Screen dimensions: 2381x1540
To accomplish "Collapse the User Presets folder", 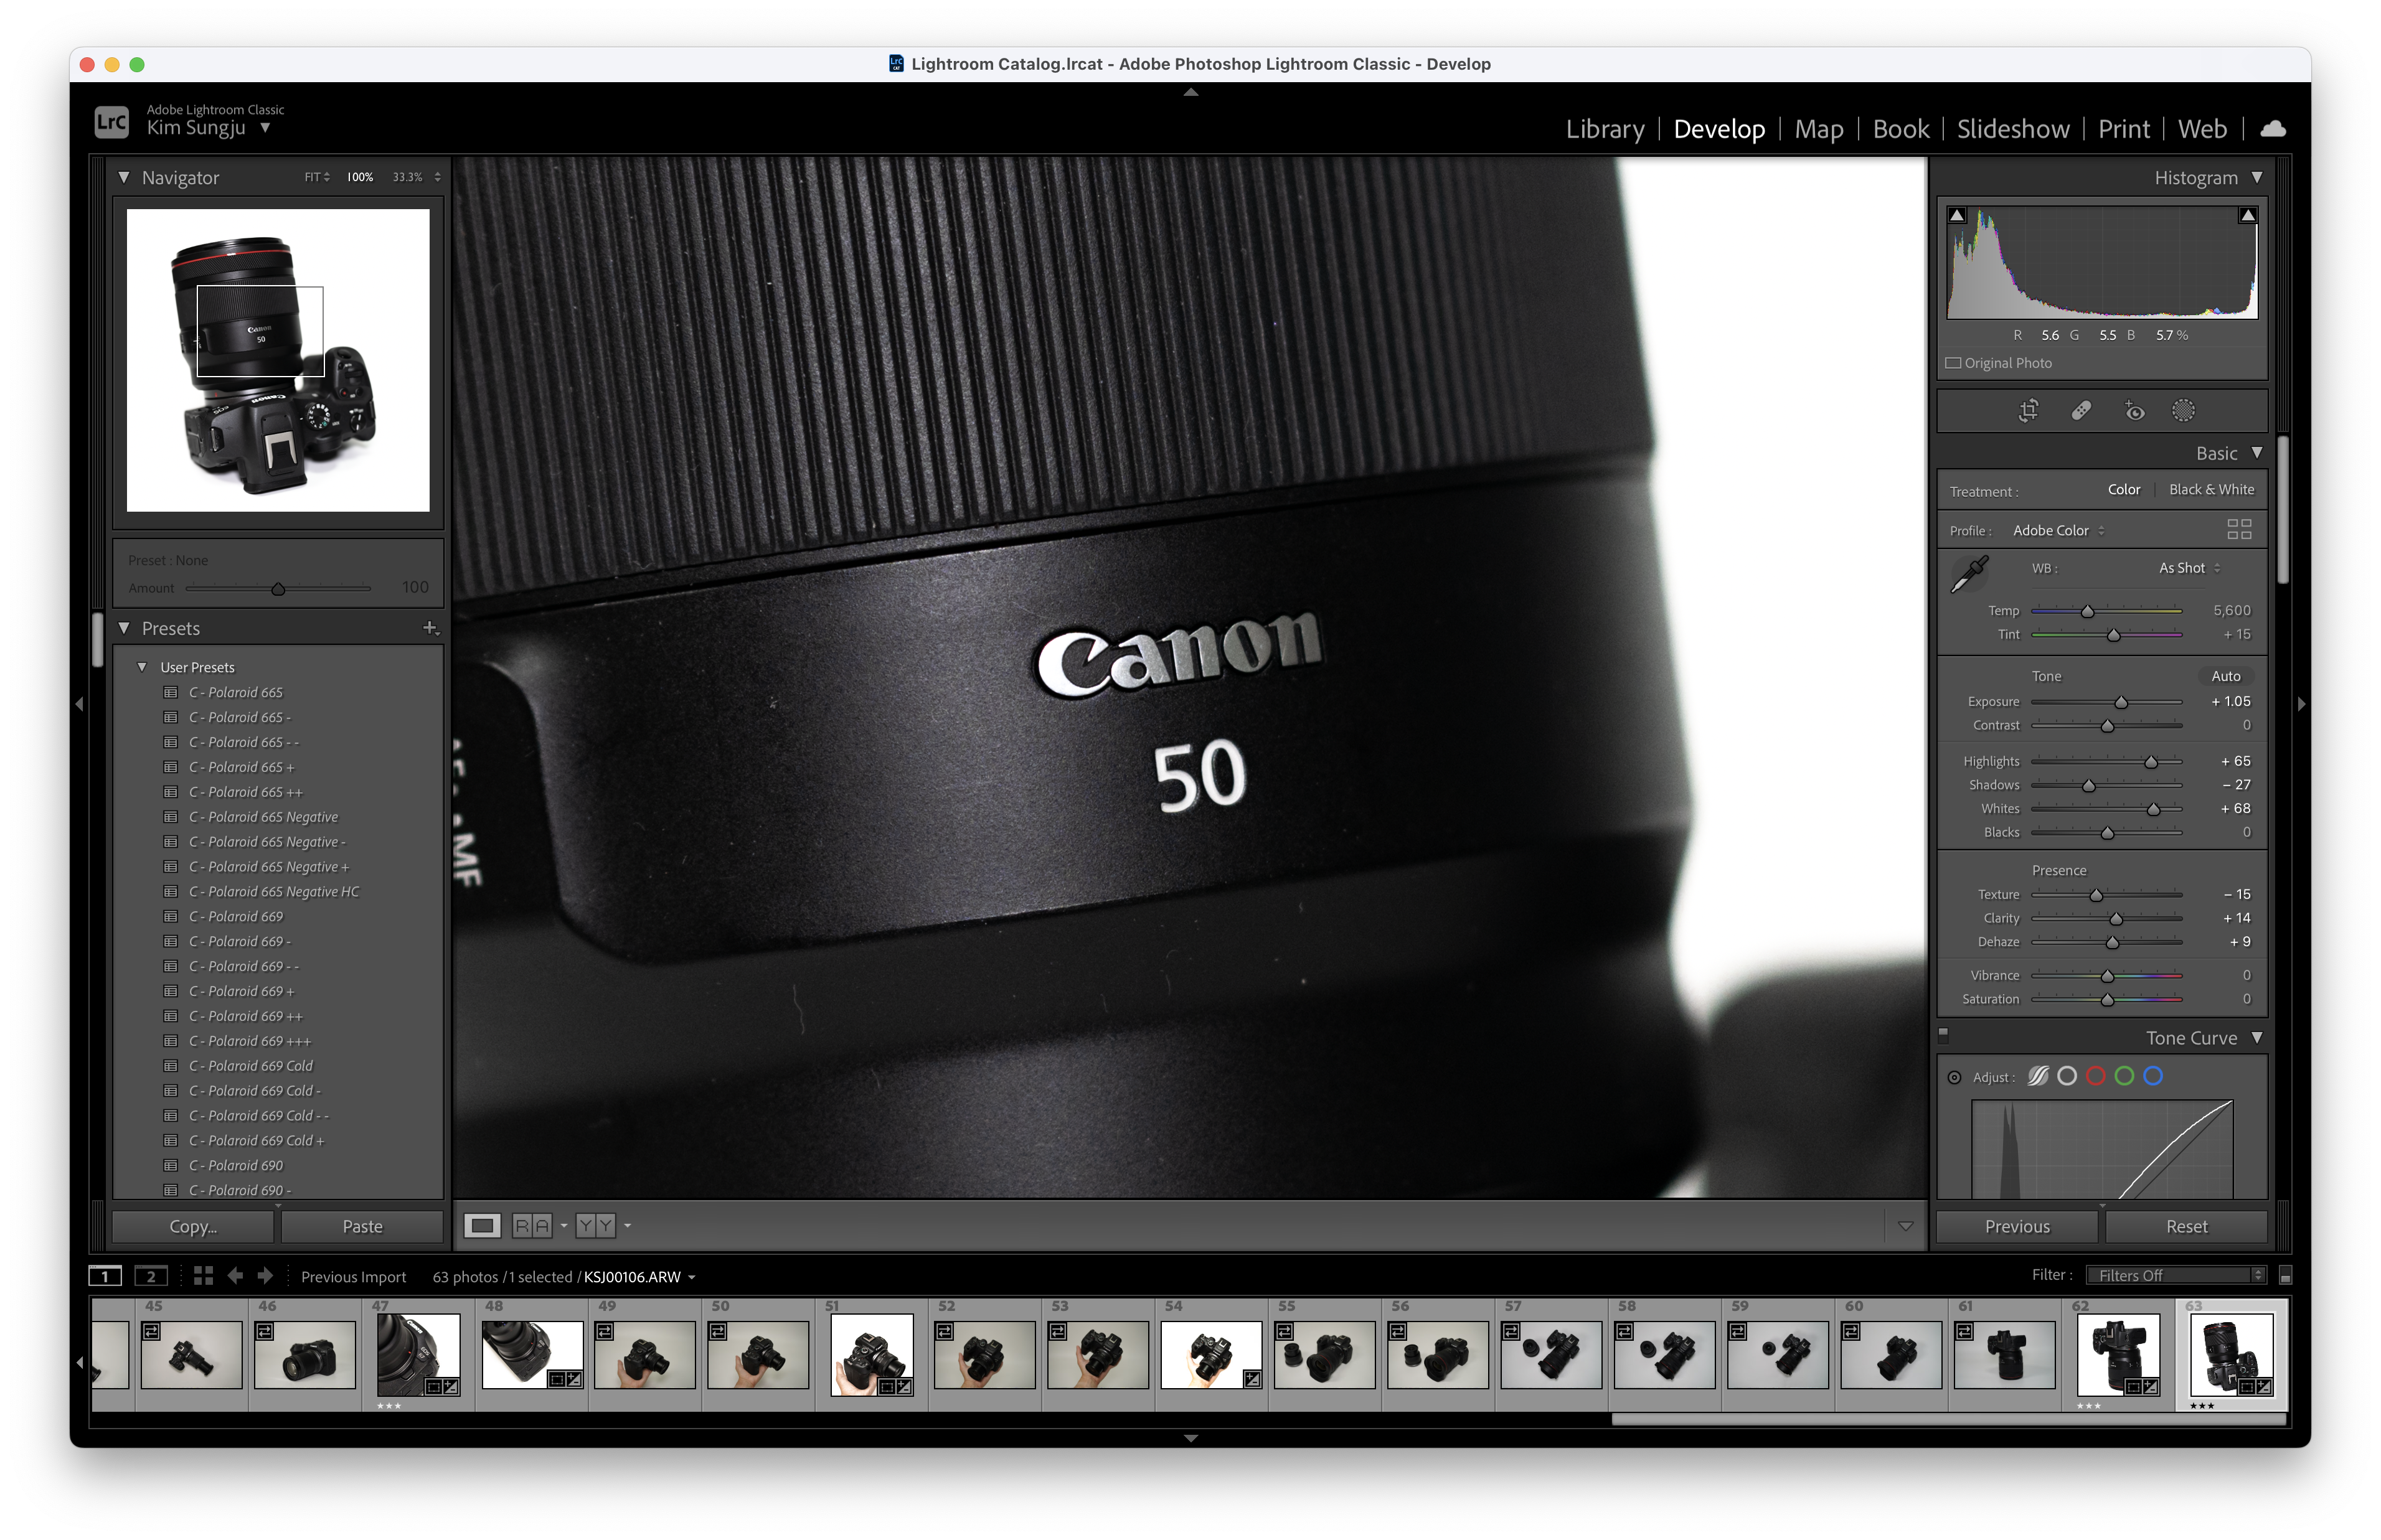I will coord(142,667).
